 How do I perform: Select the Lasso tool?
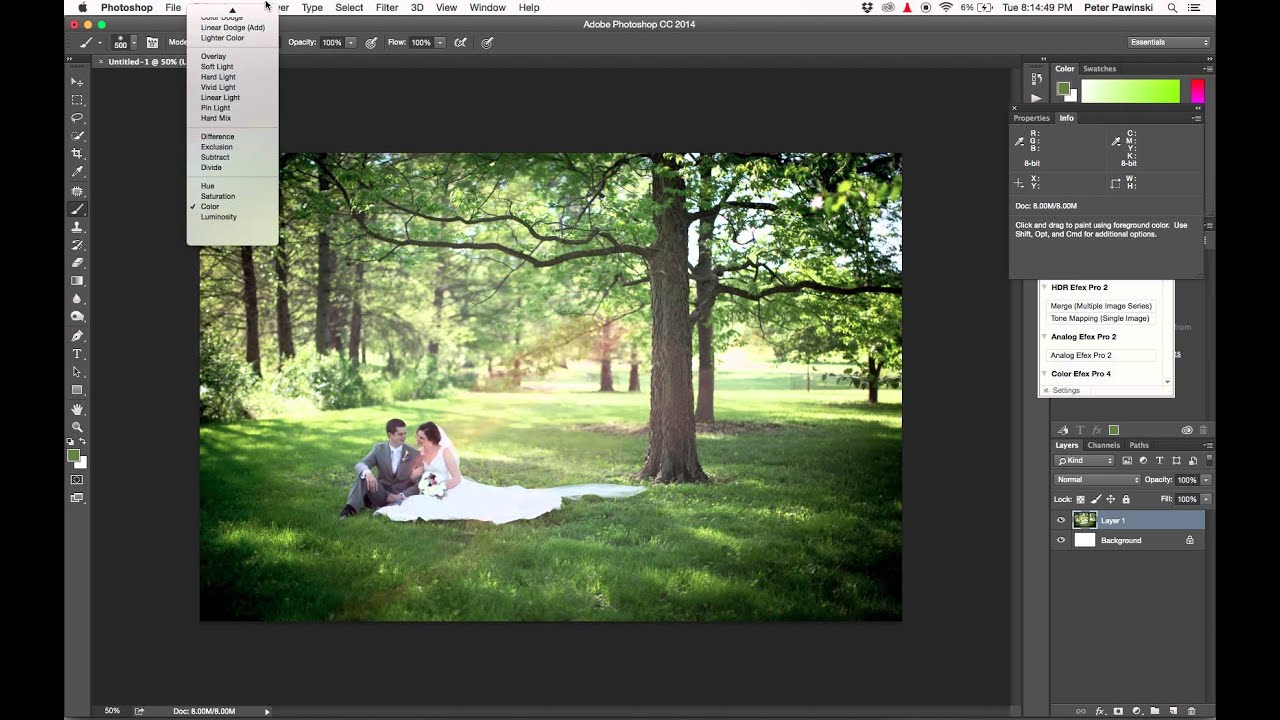(77, 118)
